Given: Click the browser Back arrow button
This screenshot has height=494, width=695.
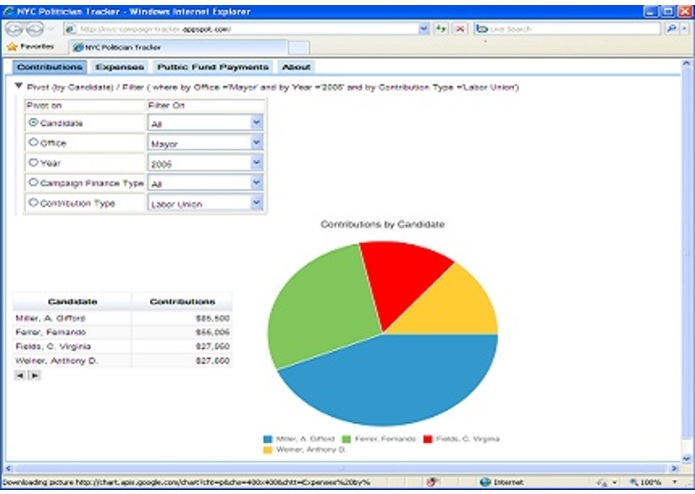Looking at the screenshot, I should click(x=14, y=29).
